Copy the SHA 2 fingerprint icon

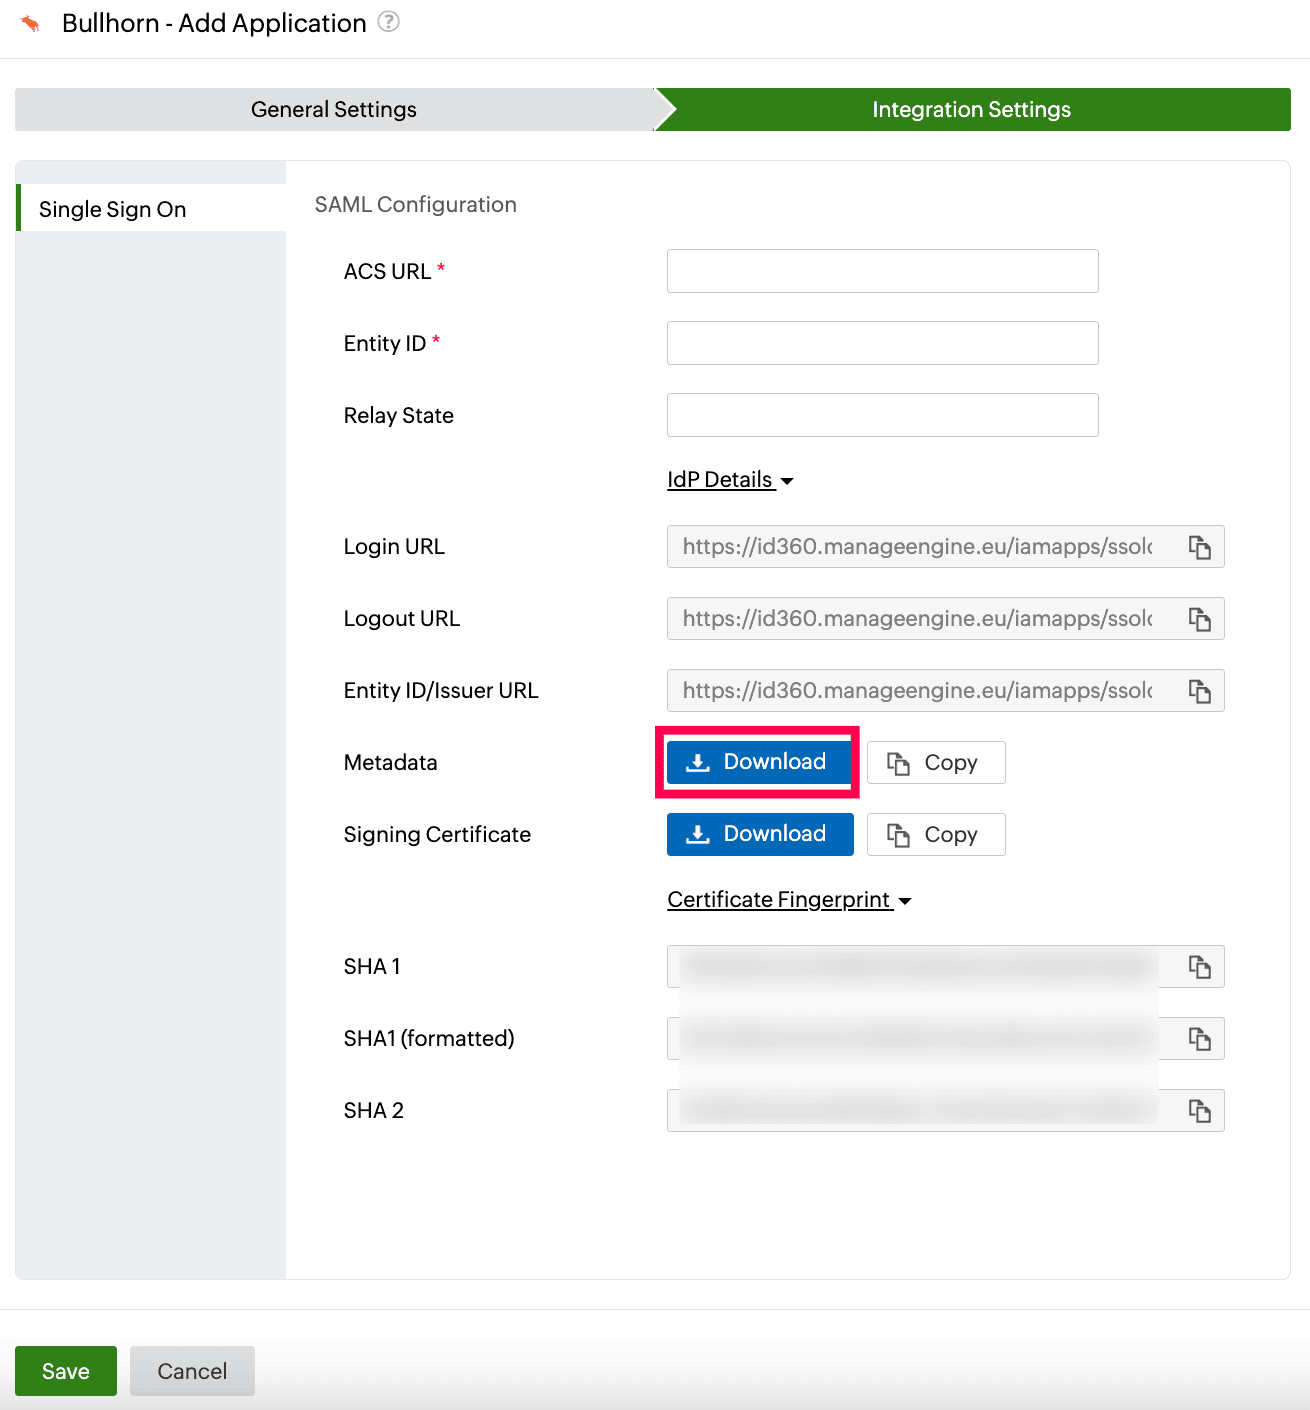(1199, 1111)
